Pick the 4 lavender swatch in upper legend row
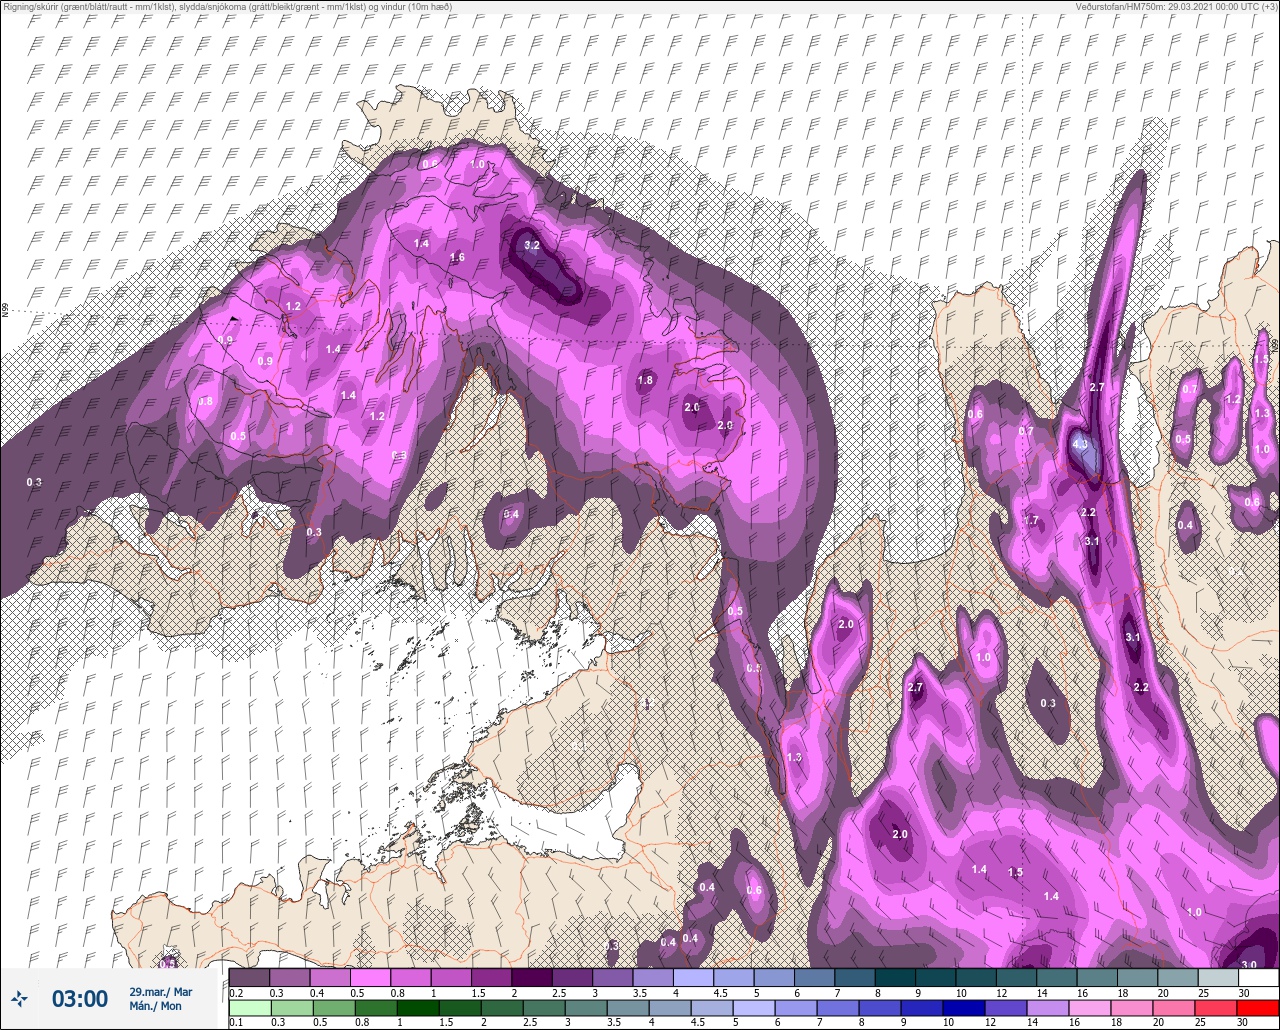The width and height of the screenshot is (1280, 1030). (x=693, y=976)
